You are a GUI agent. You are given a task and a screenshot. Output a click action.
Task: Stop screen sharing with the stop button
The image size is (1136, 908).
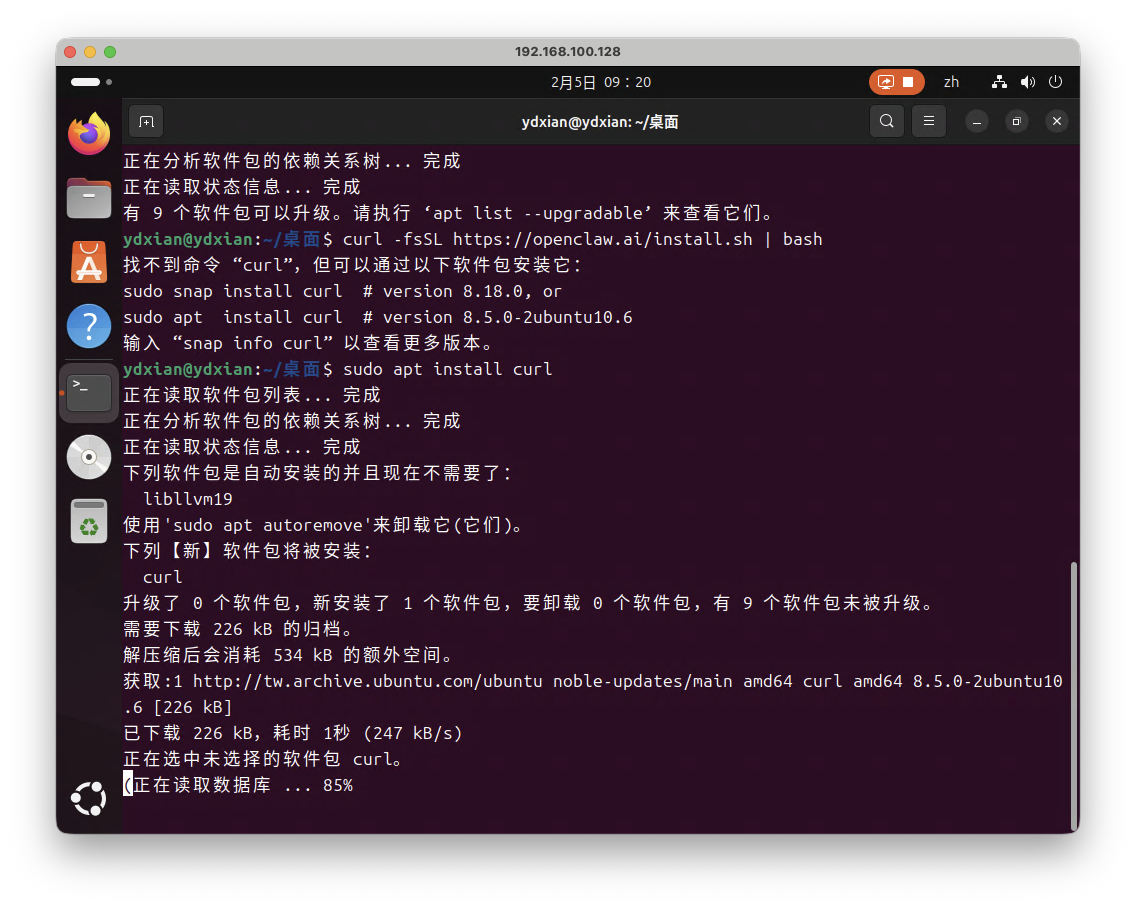[x=908, y=82]
